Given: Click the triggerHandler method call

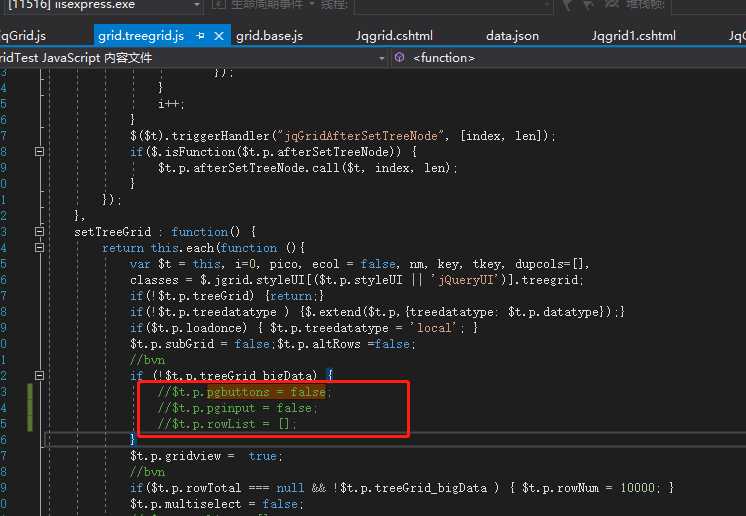Looking at the screenshot, I should (221, 136).
